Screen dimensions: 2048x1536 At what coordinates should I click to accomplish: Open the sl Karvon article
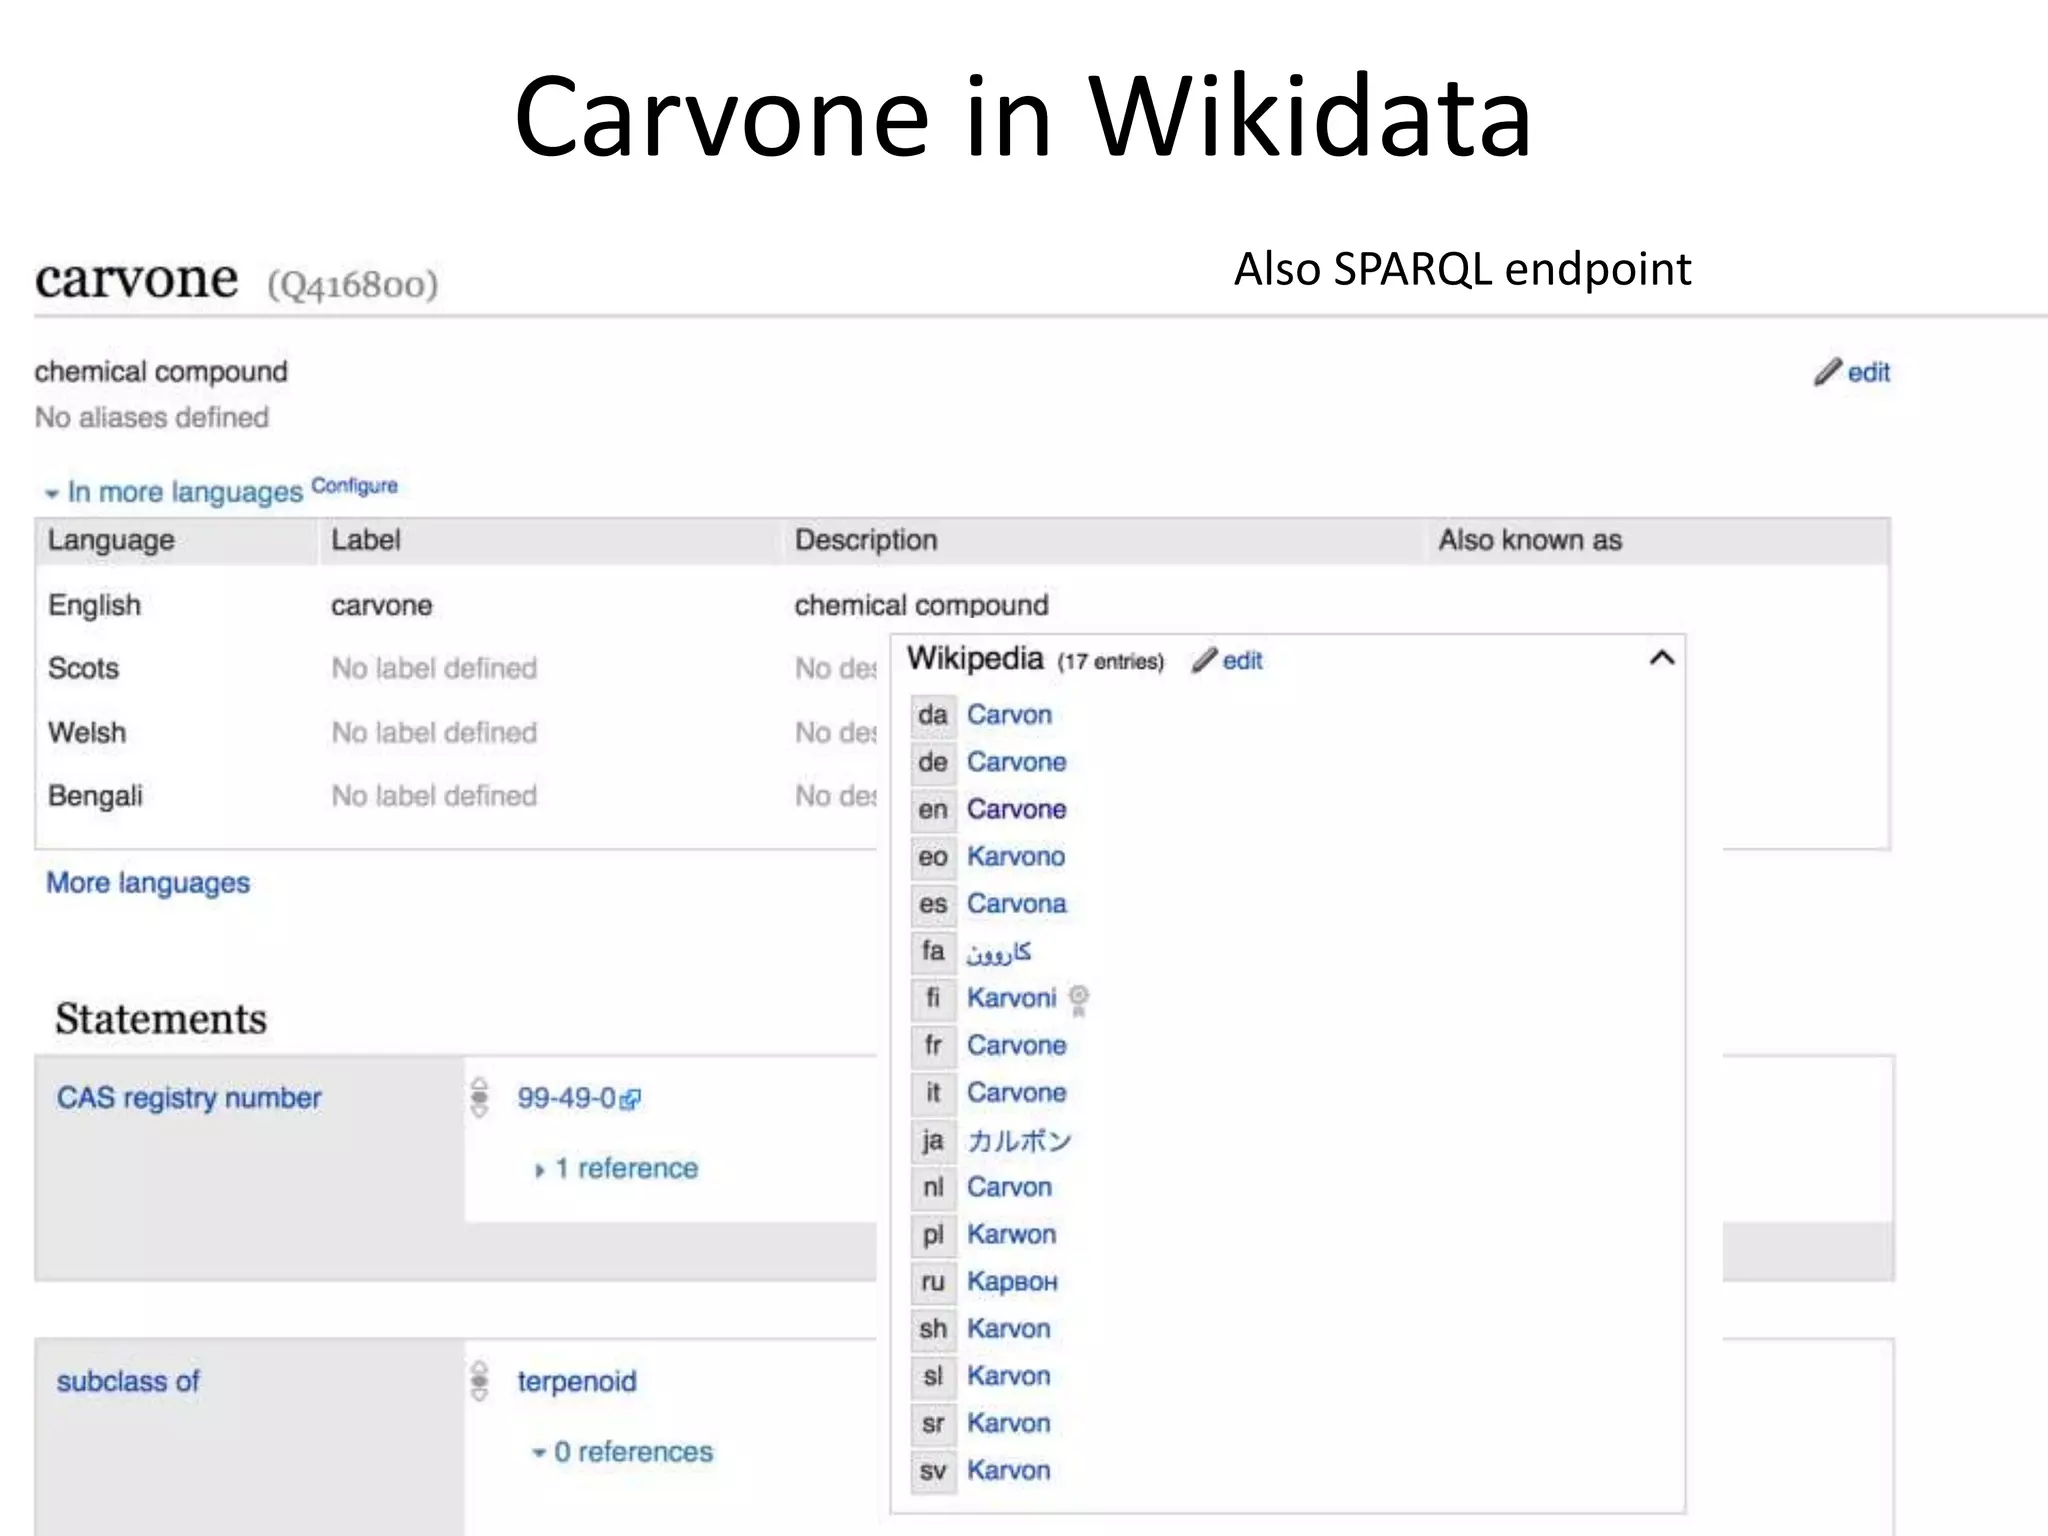1008,1376
